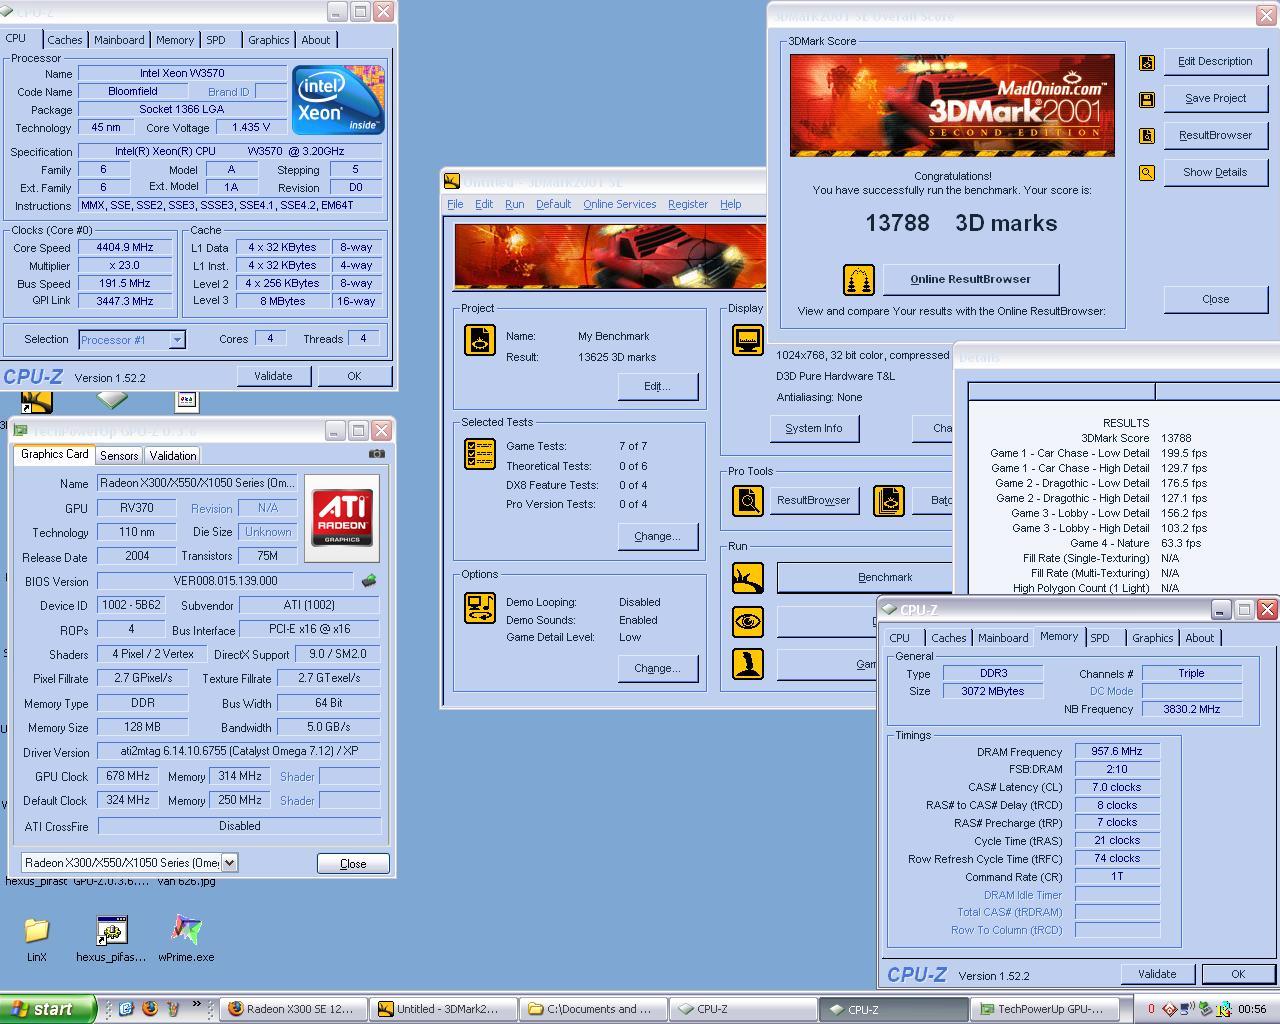Click the Online ResultBrowser button
This screenshot has height=1024, width=1280.
[x=970, y=279]
